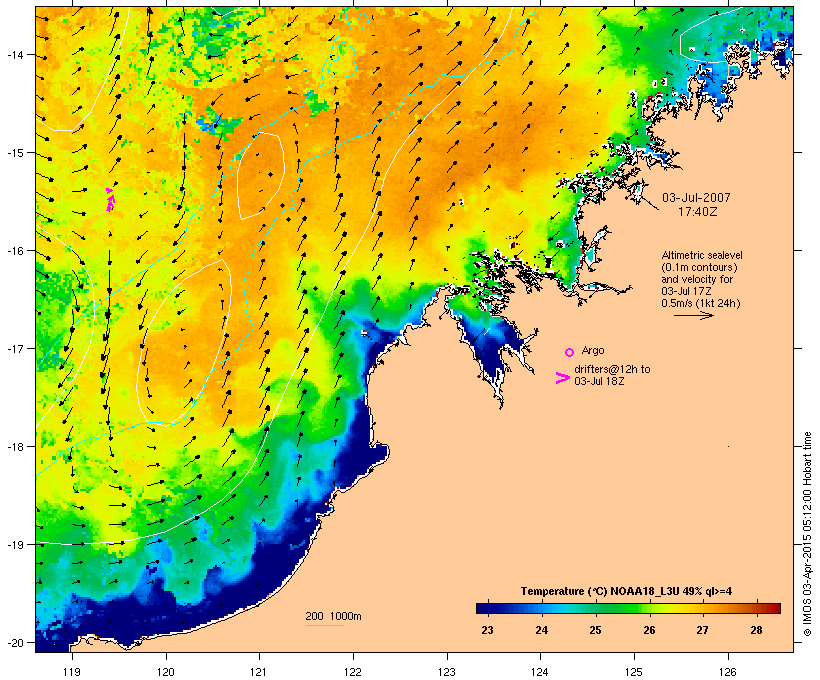Click the 'Altimetric sealevel' legend text

click(x=702, y=255)
